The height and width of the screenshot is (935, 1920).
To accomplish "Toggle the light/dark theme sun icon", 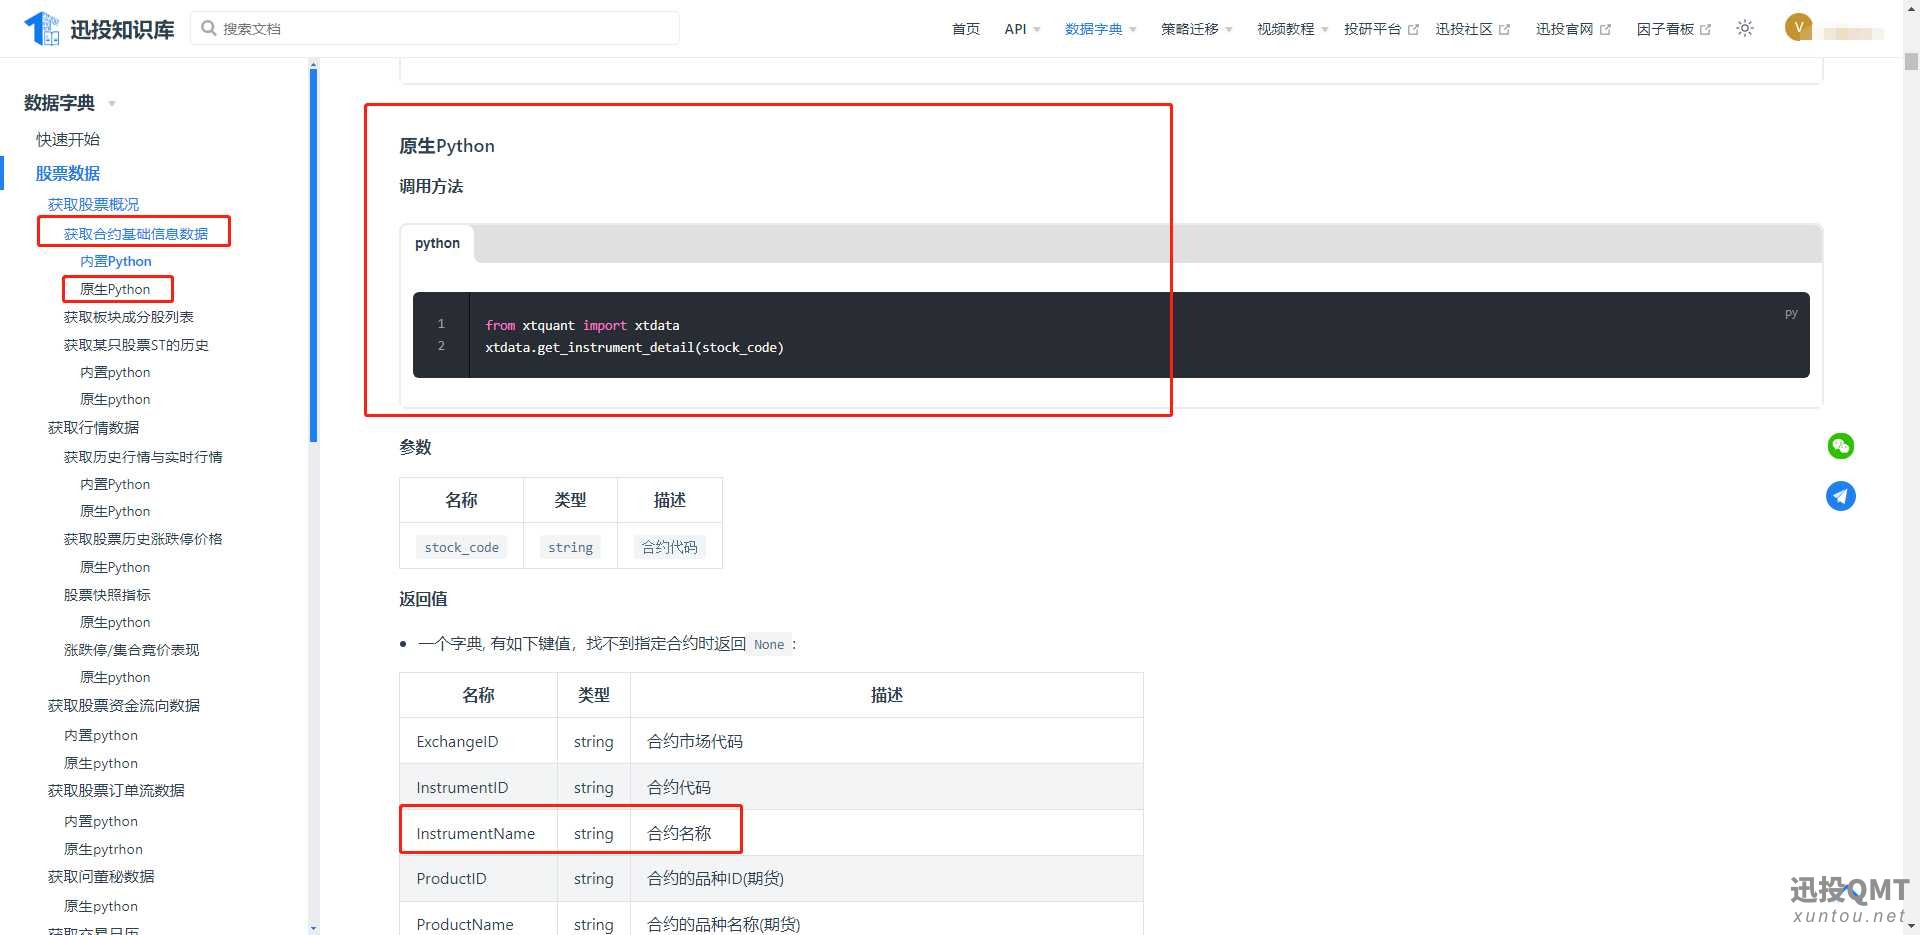I will click(x=1745, y=28).
